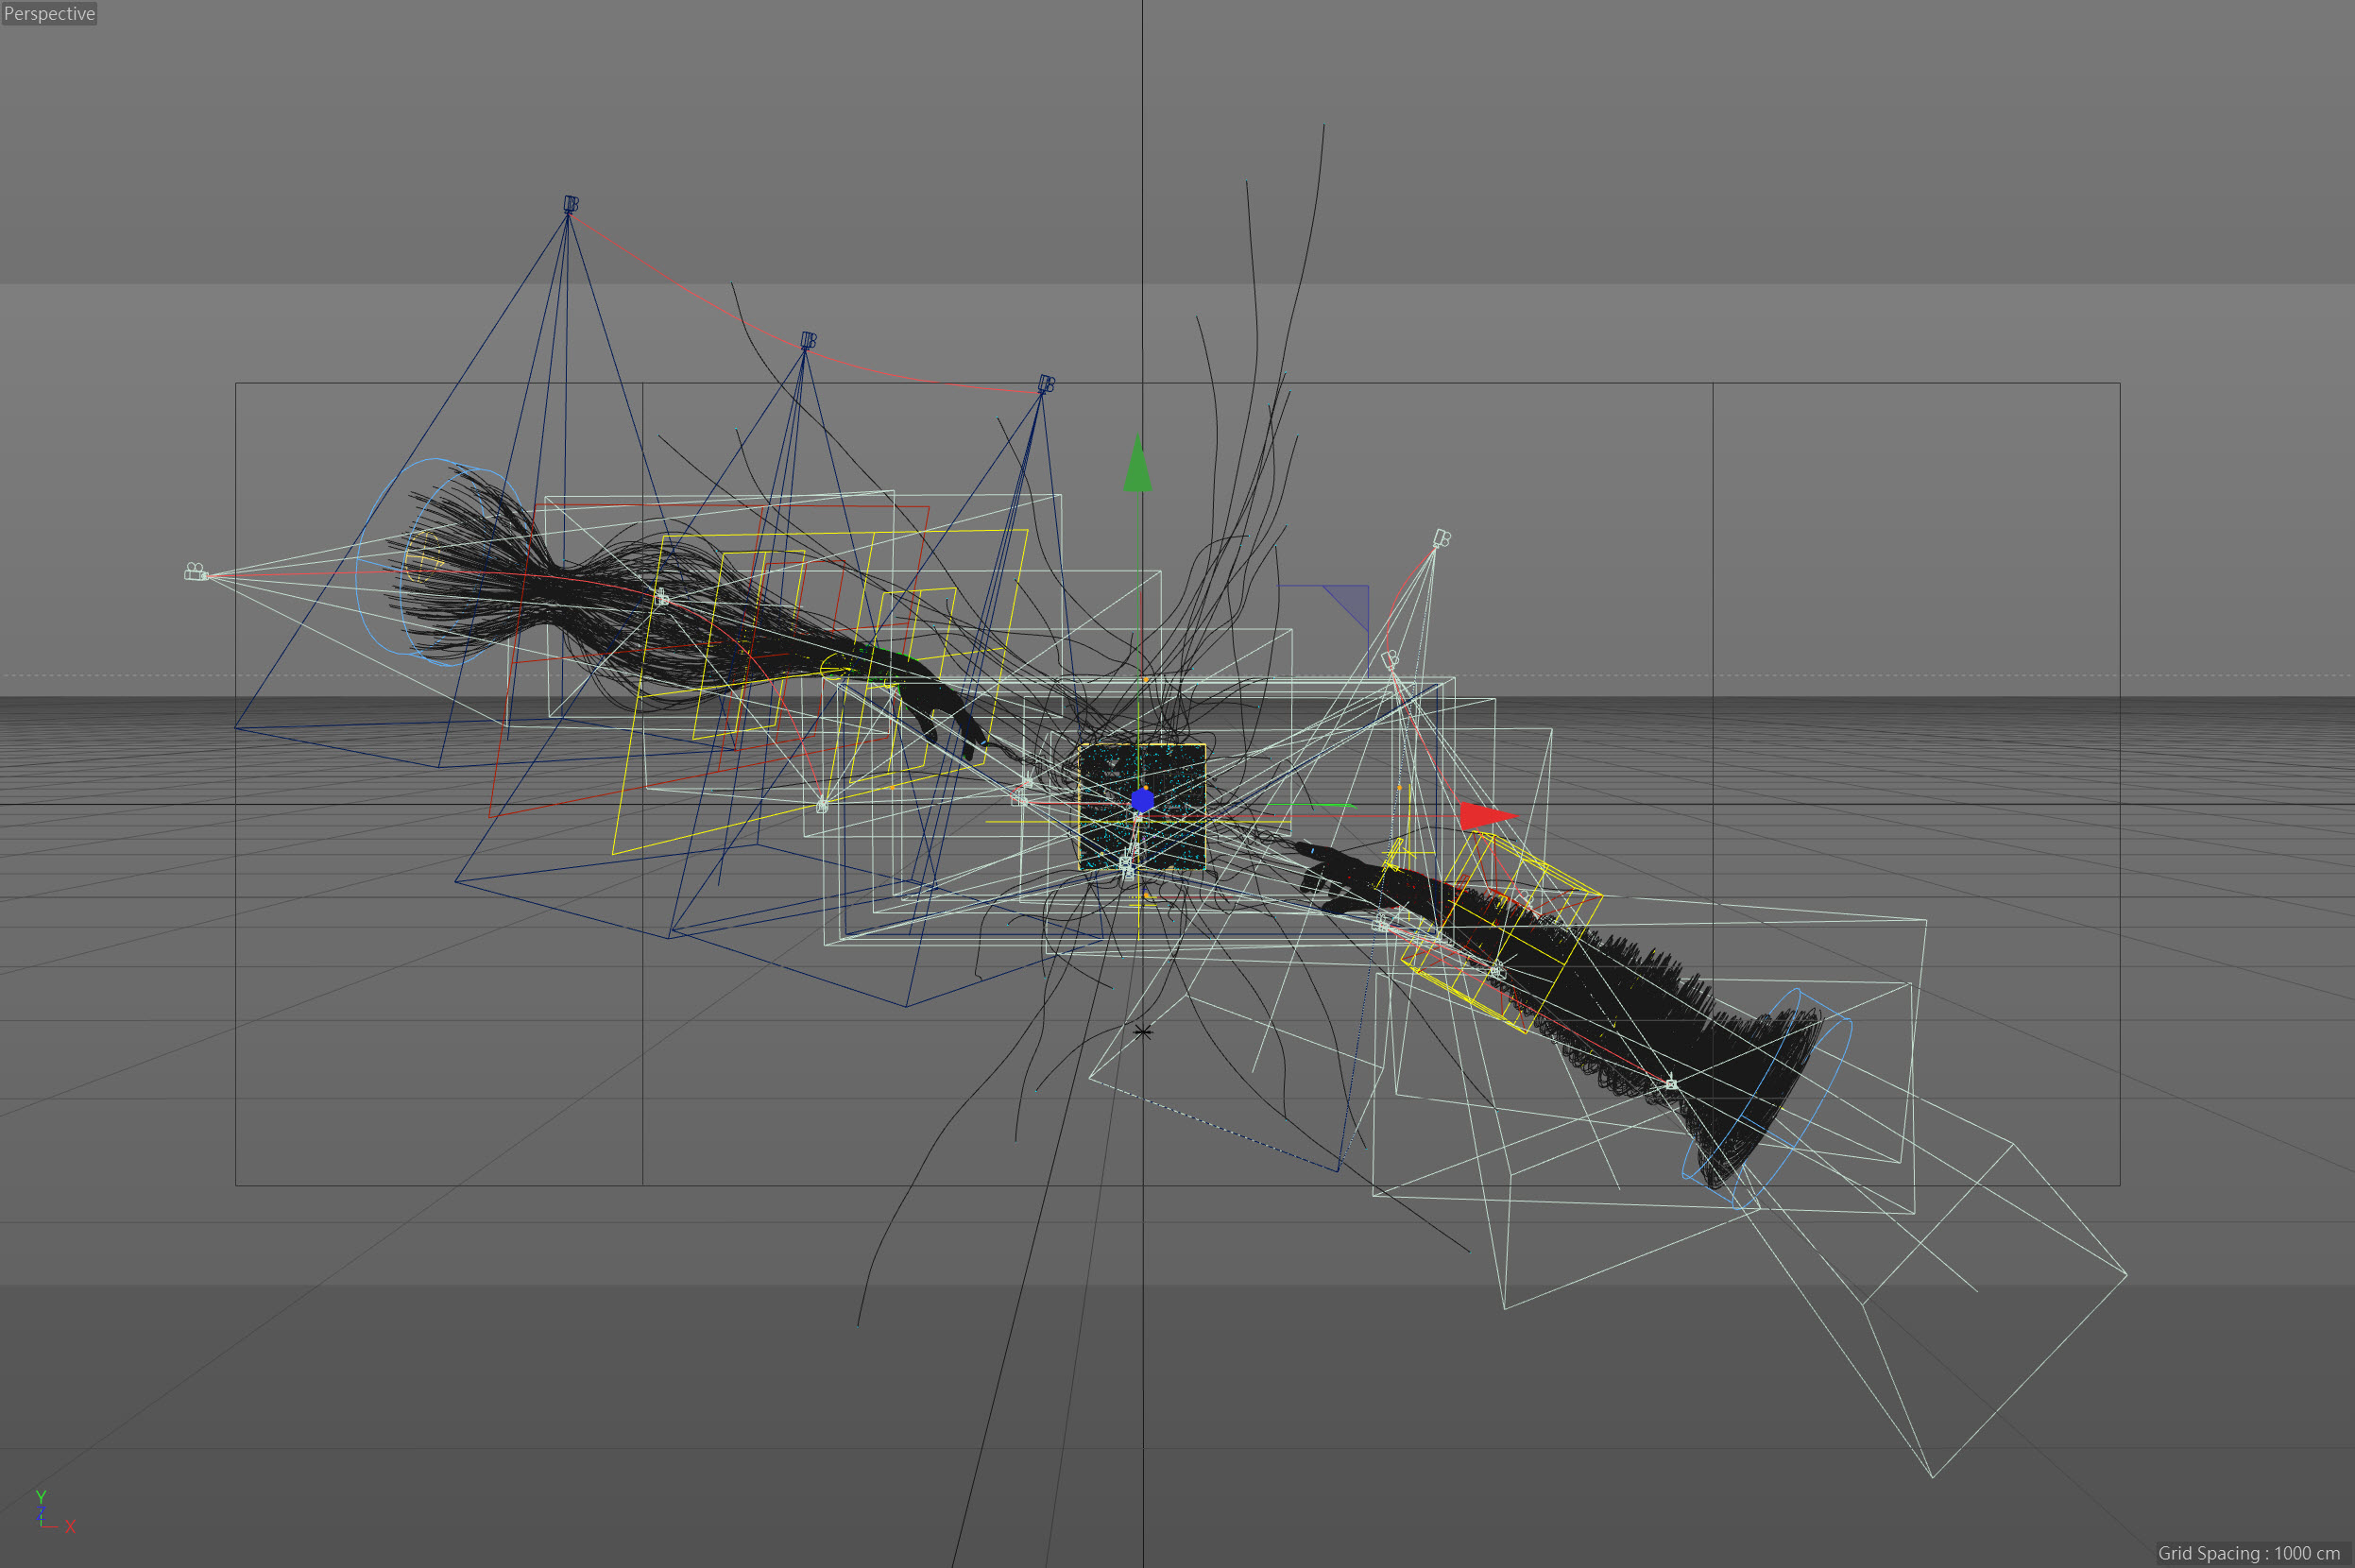Click the Perspective viewport label
Image resolution: width=2355 pixels, height=1568 pixels.
(x=49, y=13)
